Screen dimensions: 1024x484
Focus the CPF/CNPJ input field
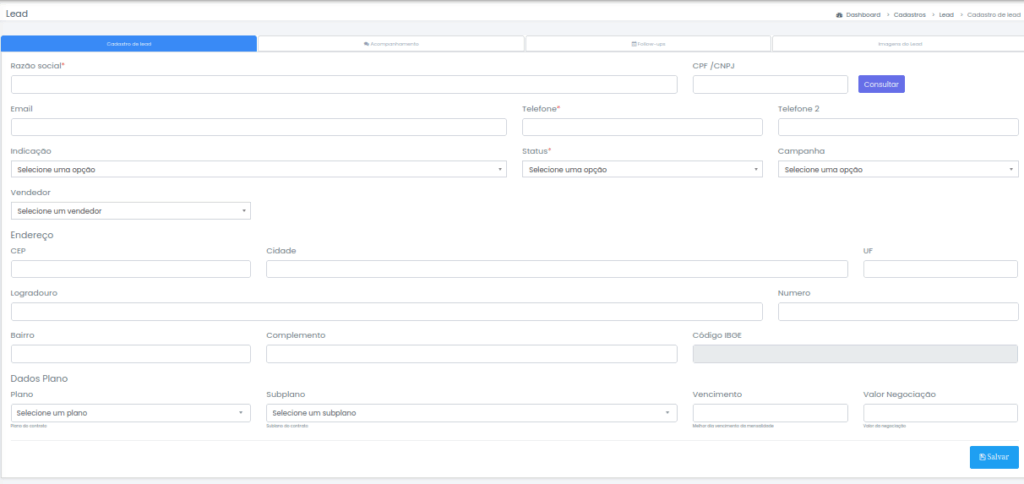tap(770, 84)
